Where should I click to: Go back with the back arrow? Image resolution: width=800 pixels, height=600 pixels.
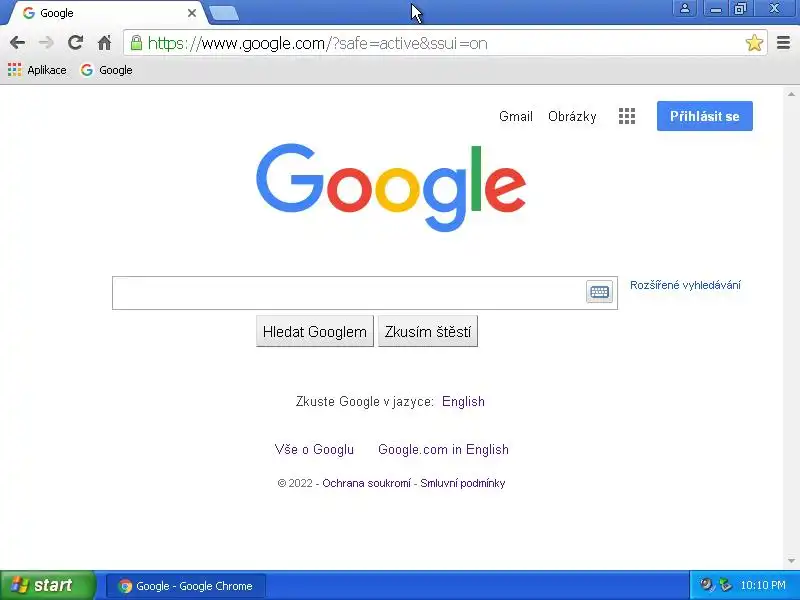[x=17, y=43]
